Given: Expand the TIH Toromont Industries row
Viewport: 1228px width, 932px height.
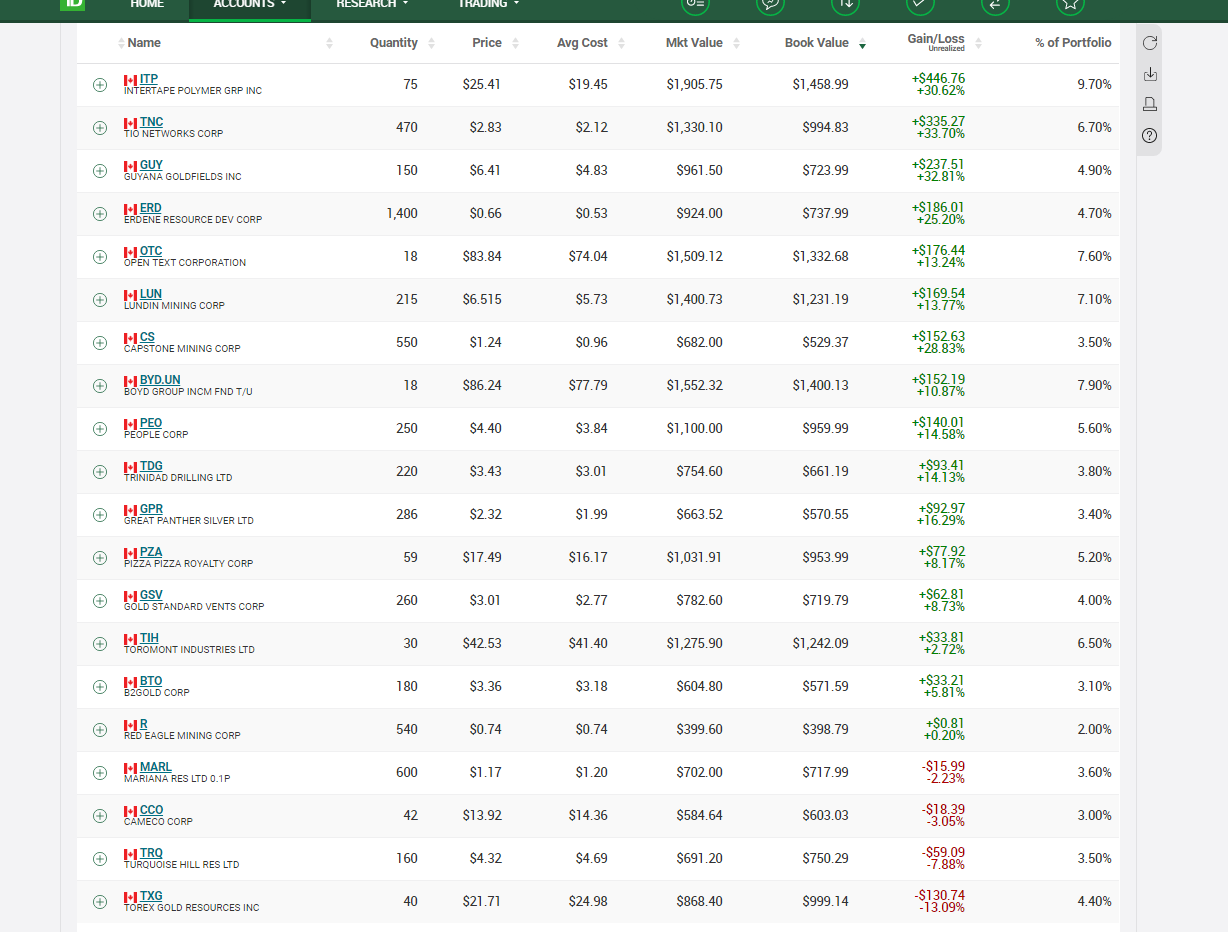Looking at the screenshot, I should pos(100,644).
